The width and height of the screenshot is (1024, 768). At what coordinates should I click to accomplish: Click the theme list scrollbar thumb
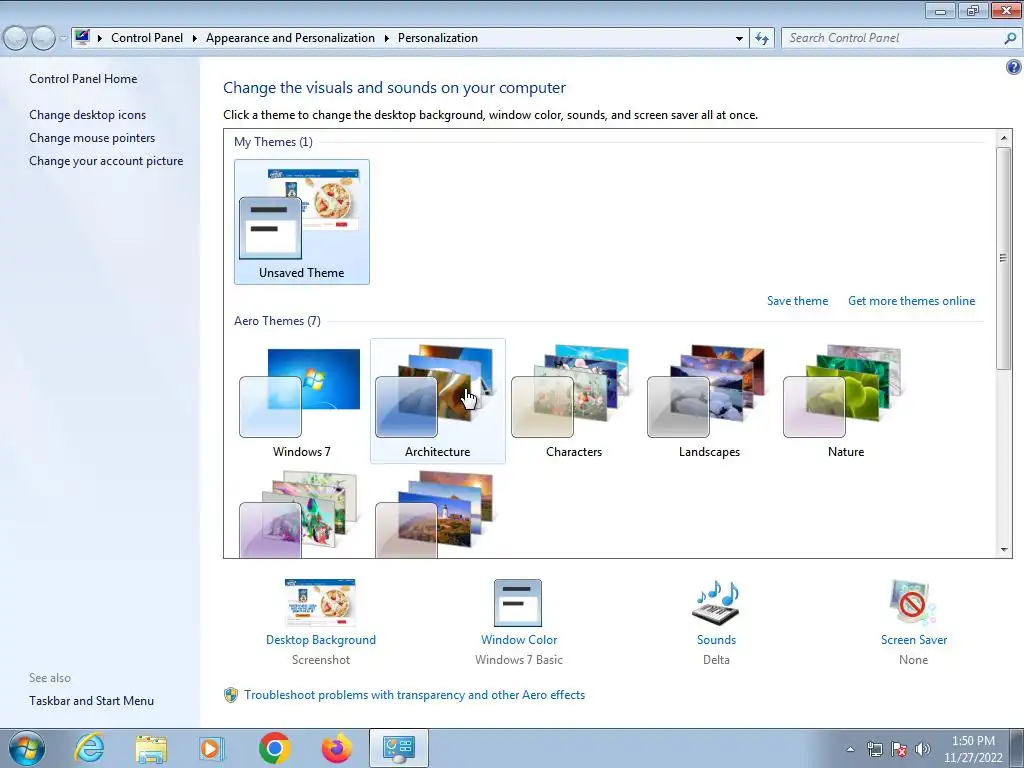tap(1004, 258)
